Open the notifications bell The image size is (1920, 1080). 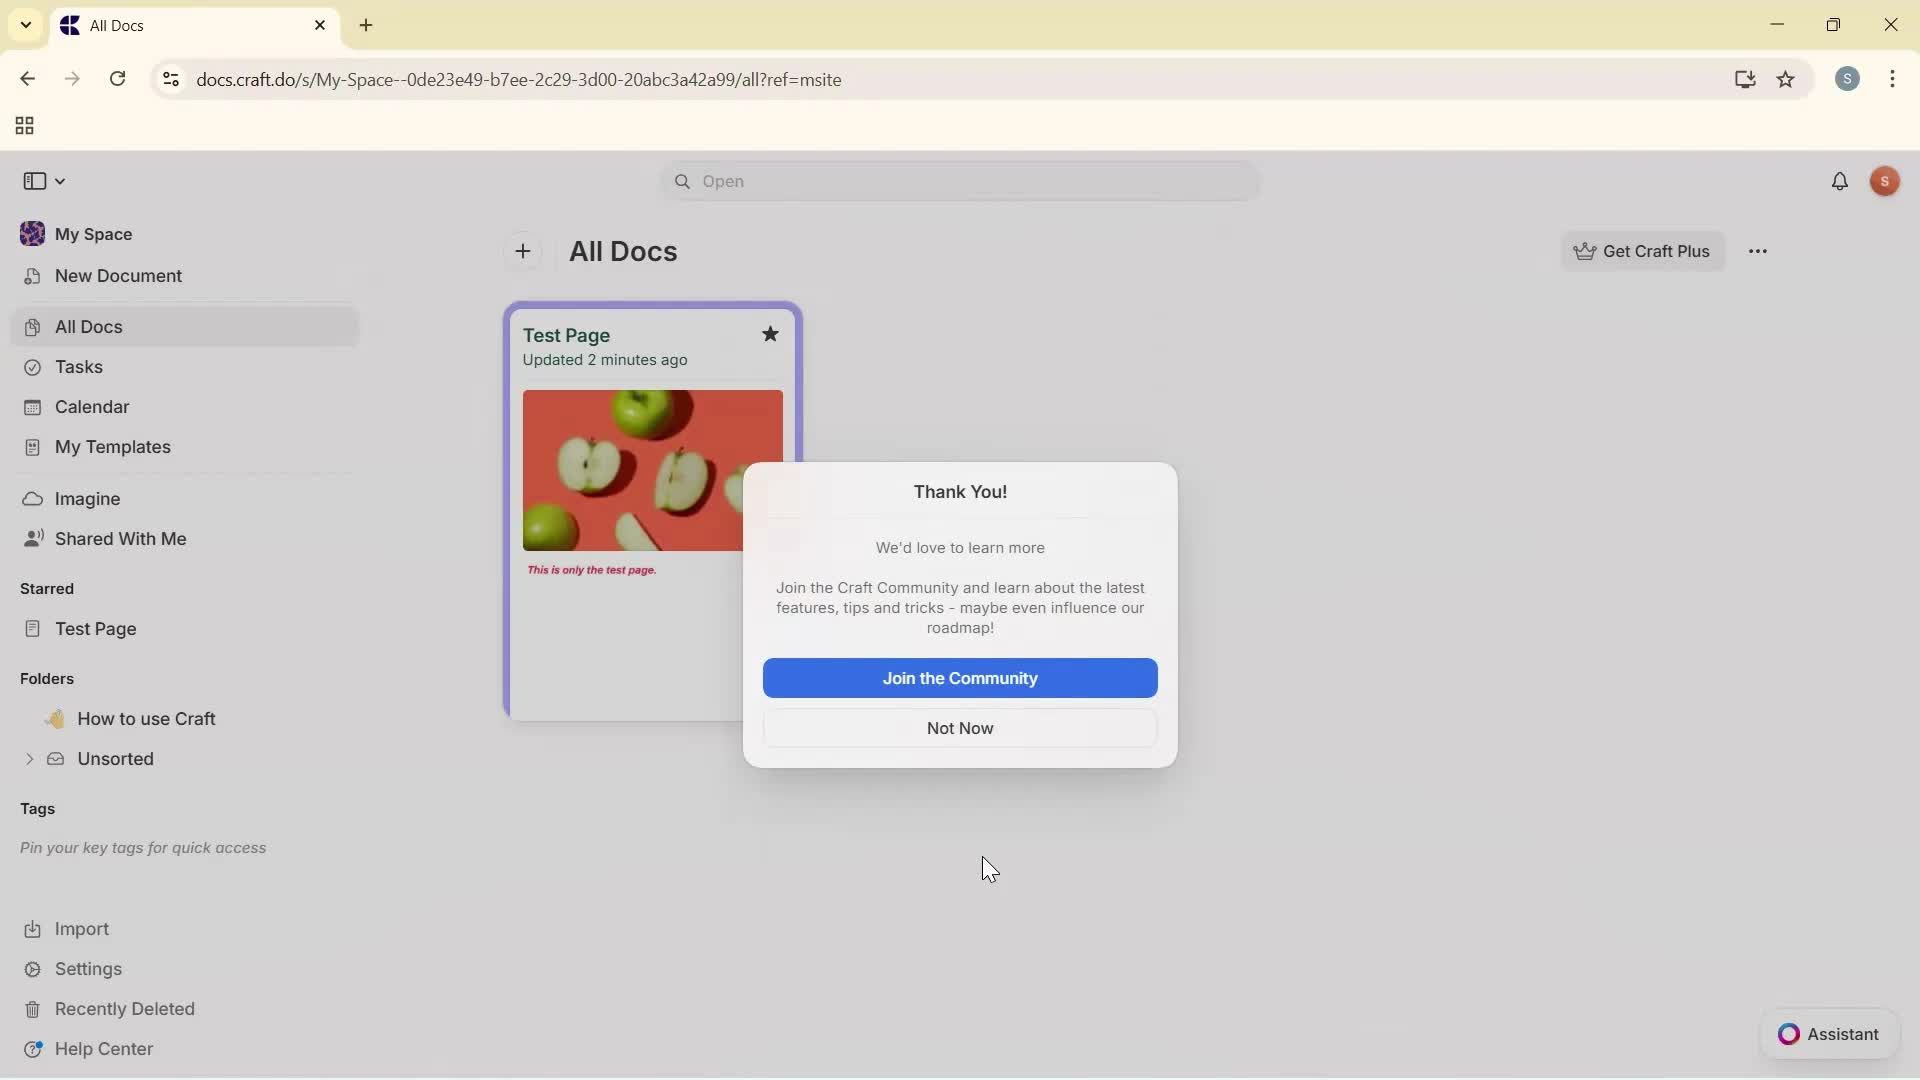click(x=1842, y=181)
